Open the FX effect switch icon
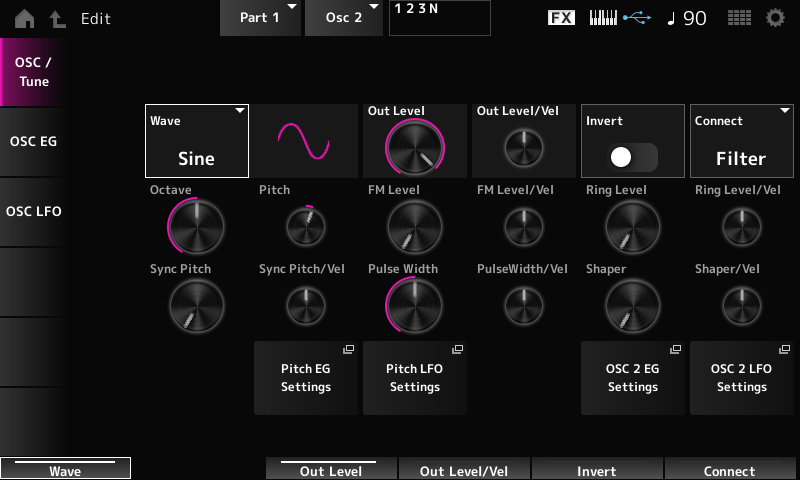The width and height of the screenshot is (800, 480). tap(562, 18)
